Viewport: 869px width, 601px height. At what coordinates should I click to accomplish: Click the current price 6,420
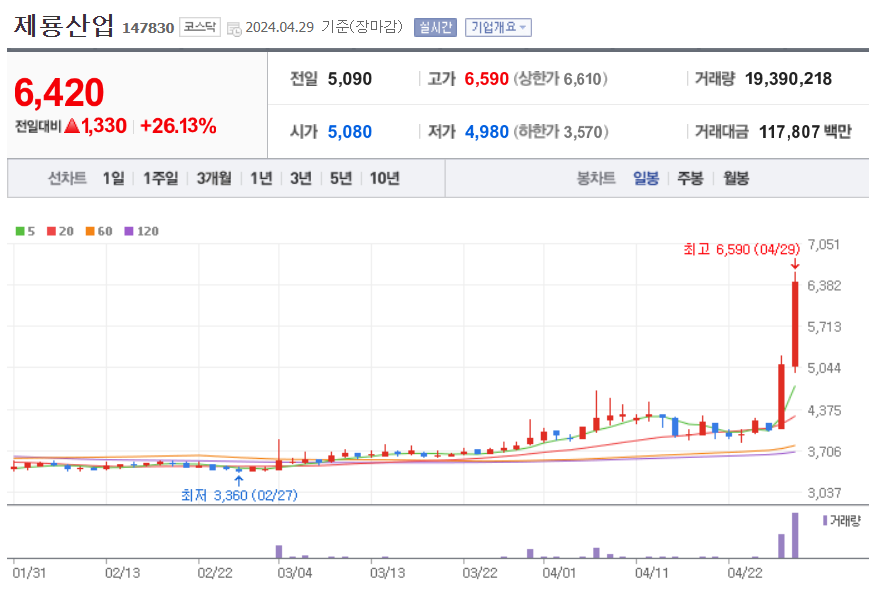point(59,92)
